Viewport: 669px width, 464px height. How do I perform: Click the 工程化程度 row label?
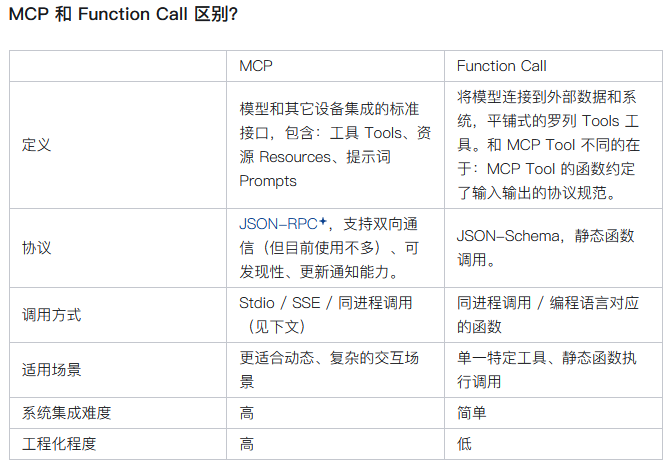[x=59, y=443]
